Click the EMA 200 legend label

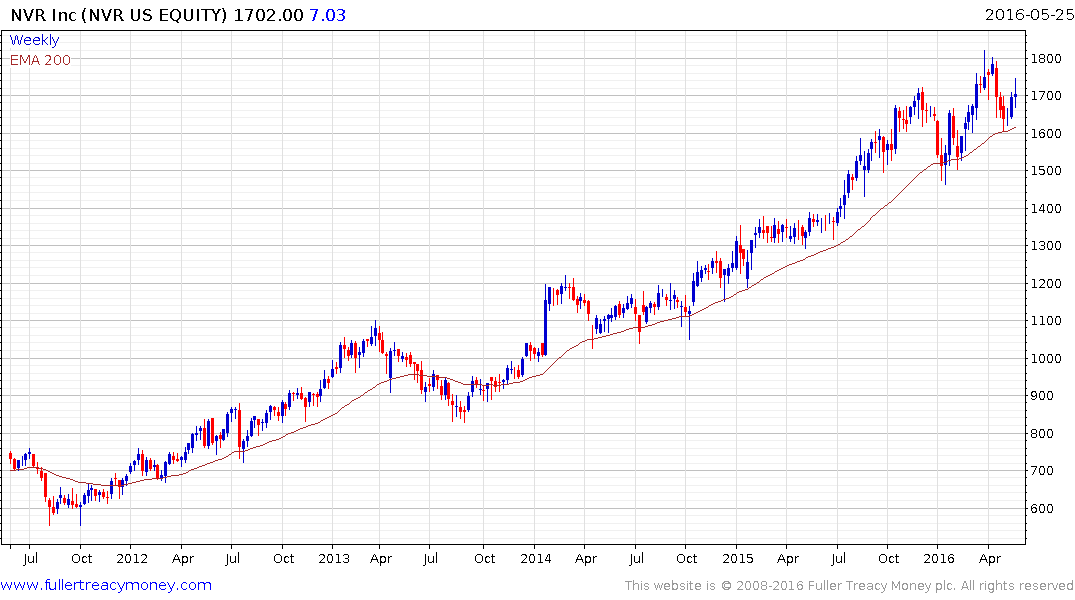(40, 60)
